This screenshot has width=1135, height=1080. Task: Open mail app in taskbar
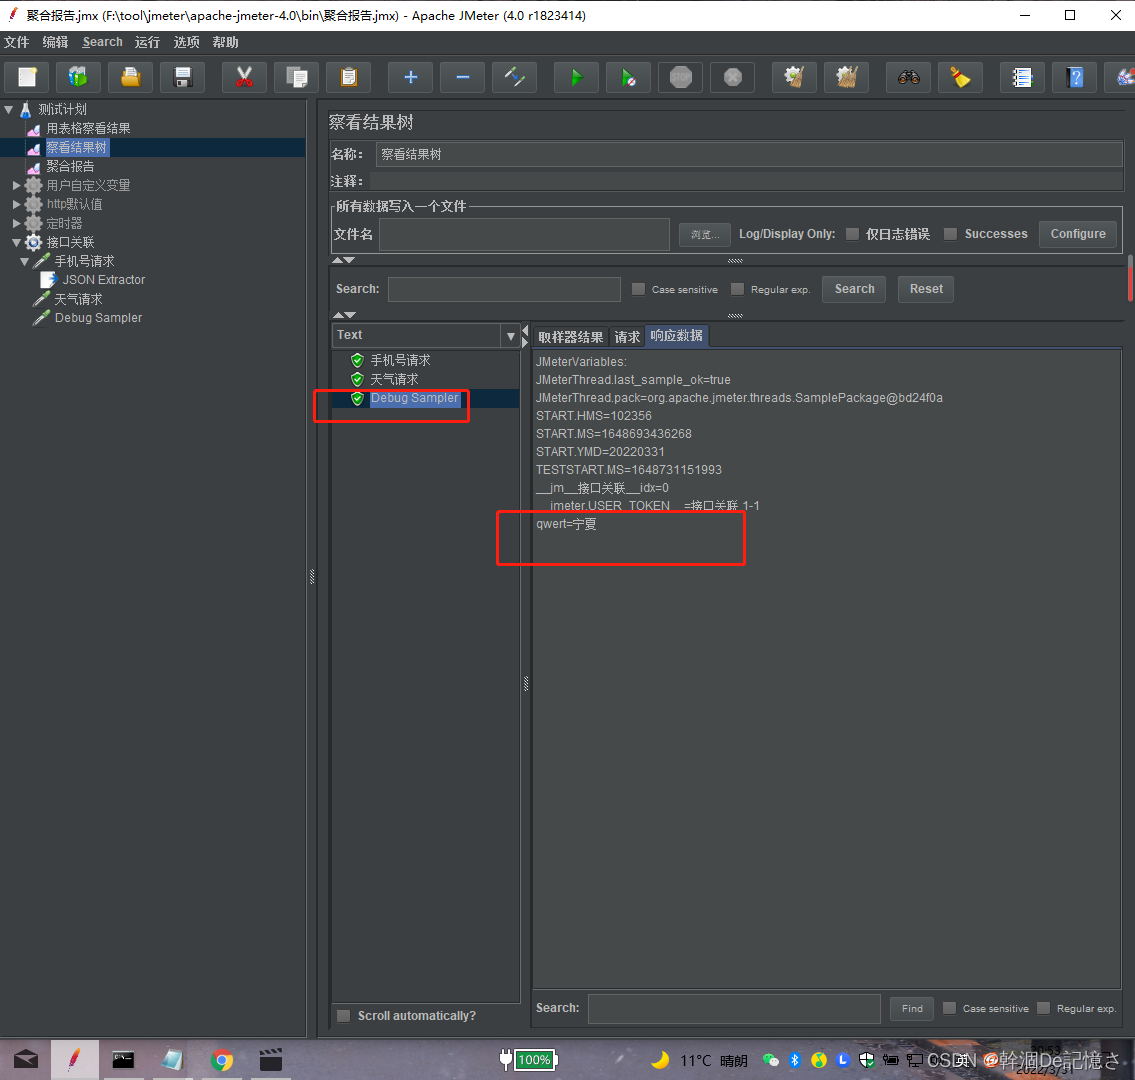[25, 1060]
